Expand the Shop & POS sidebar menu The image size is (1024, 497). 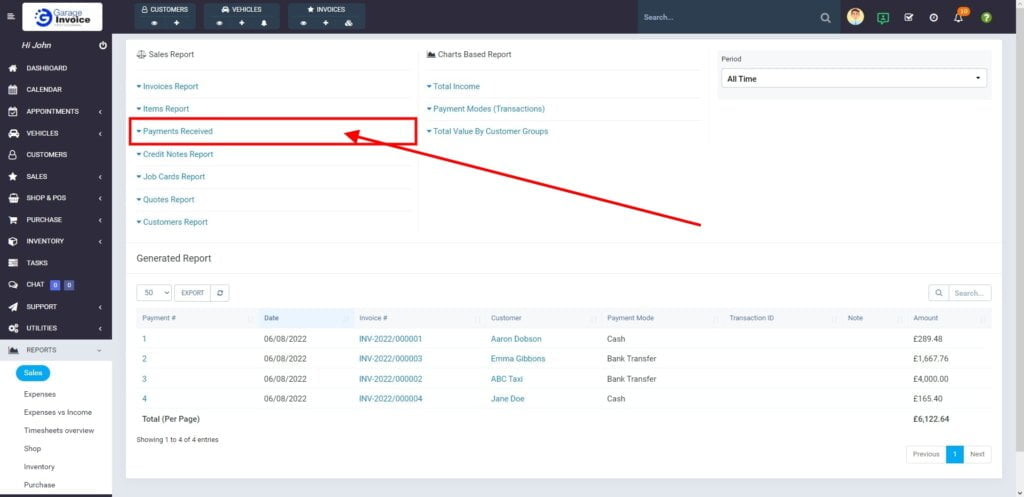(x=56, y=198)
